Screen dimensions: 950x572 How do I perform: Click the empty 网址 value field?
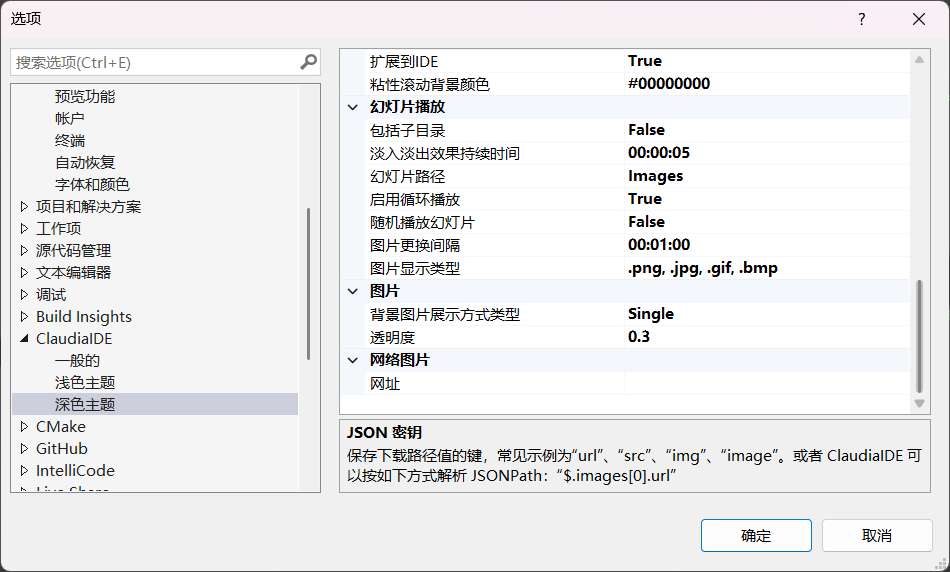pos(766,384)
